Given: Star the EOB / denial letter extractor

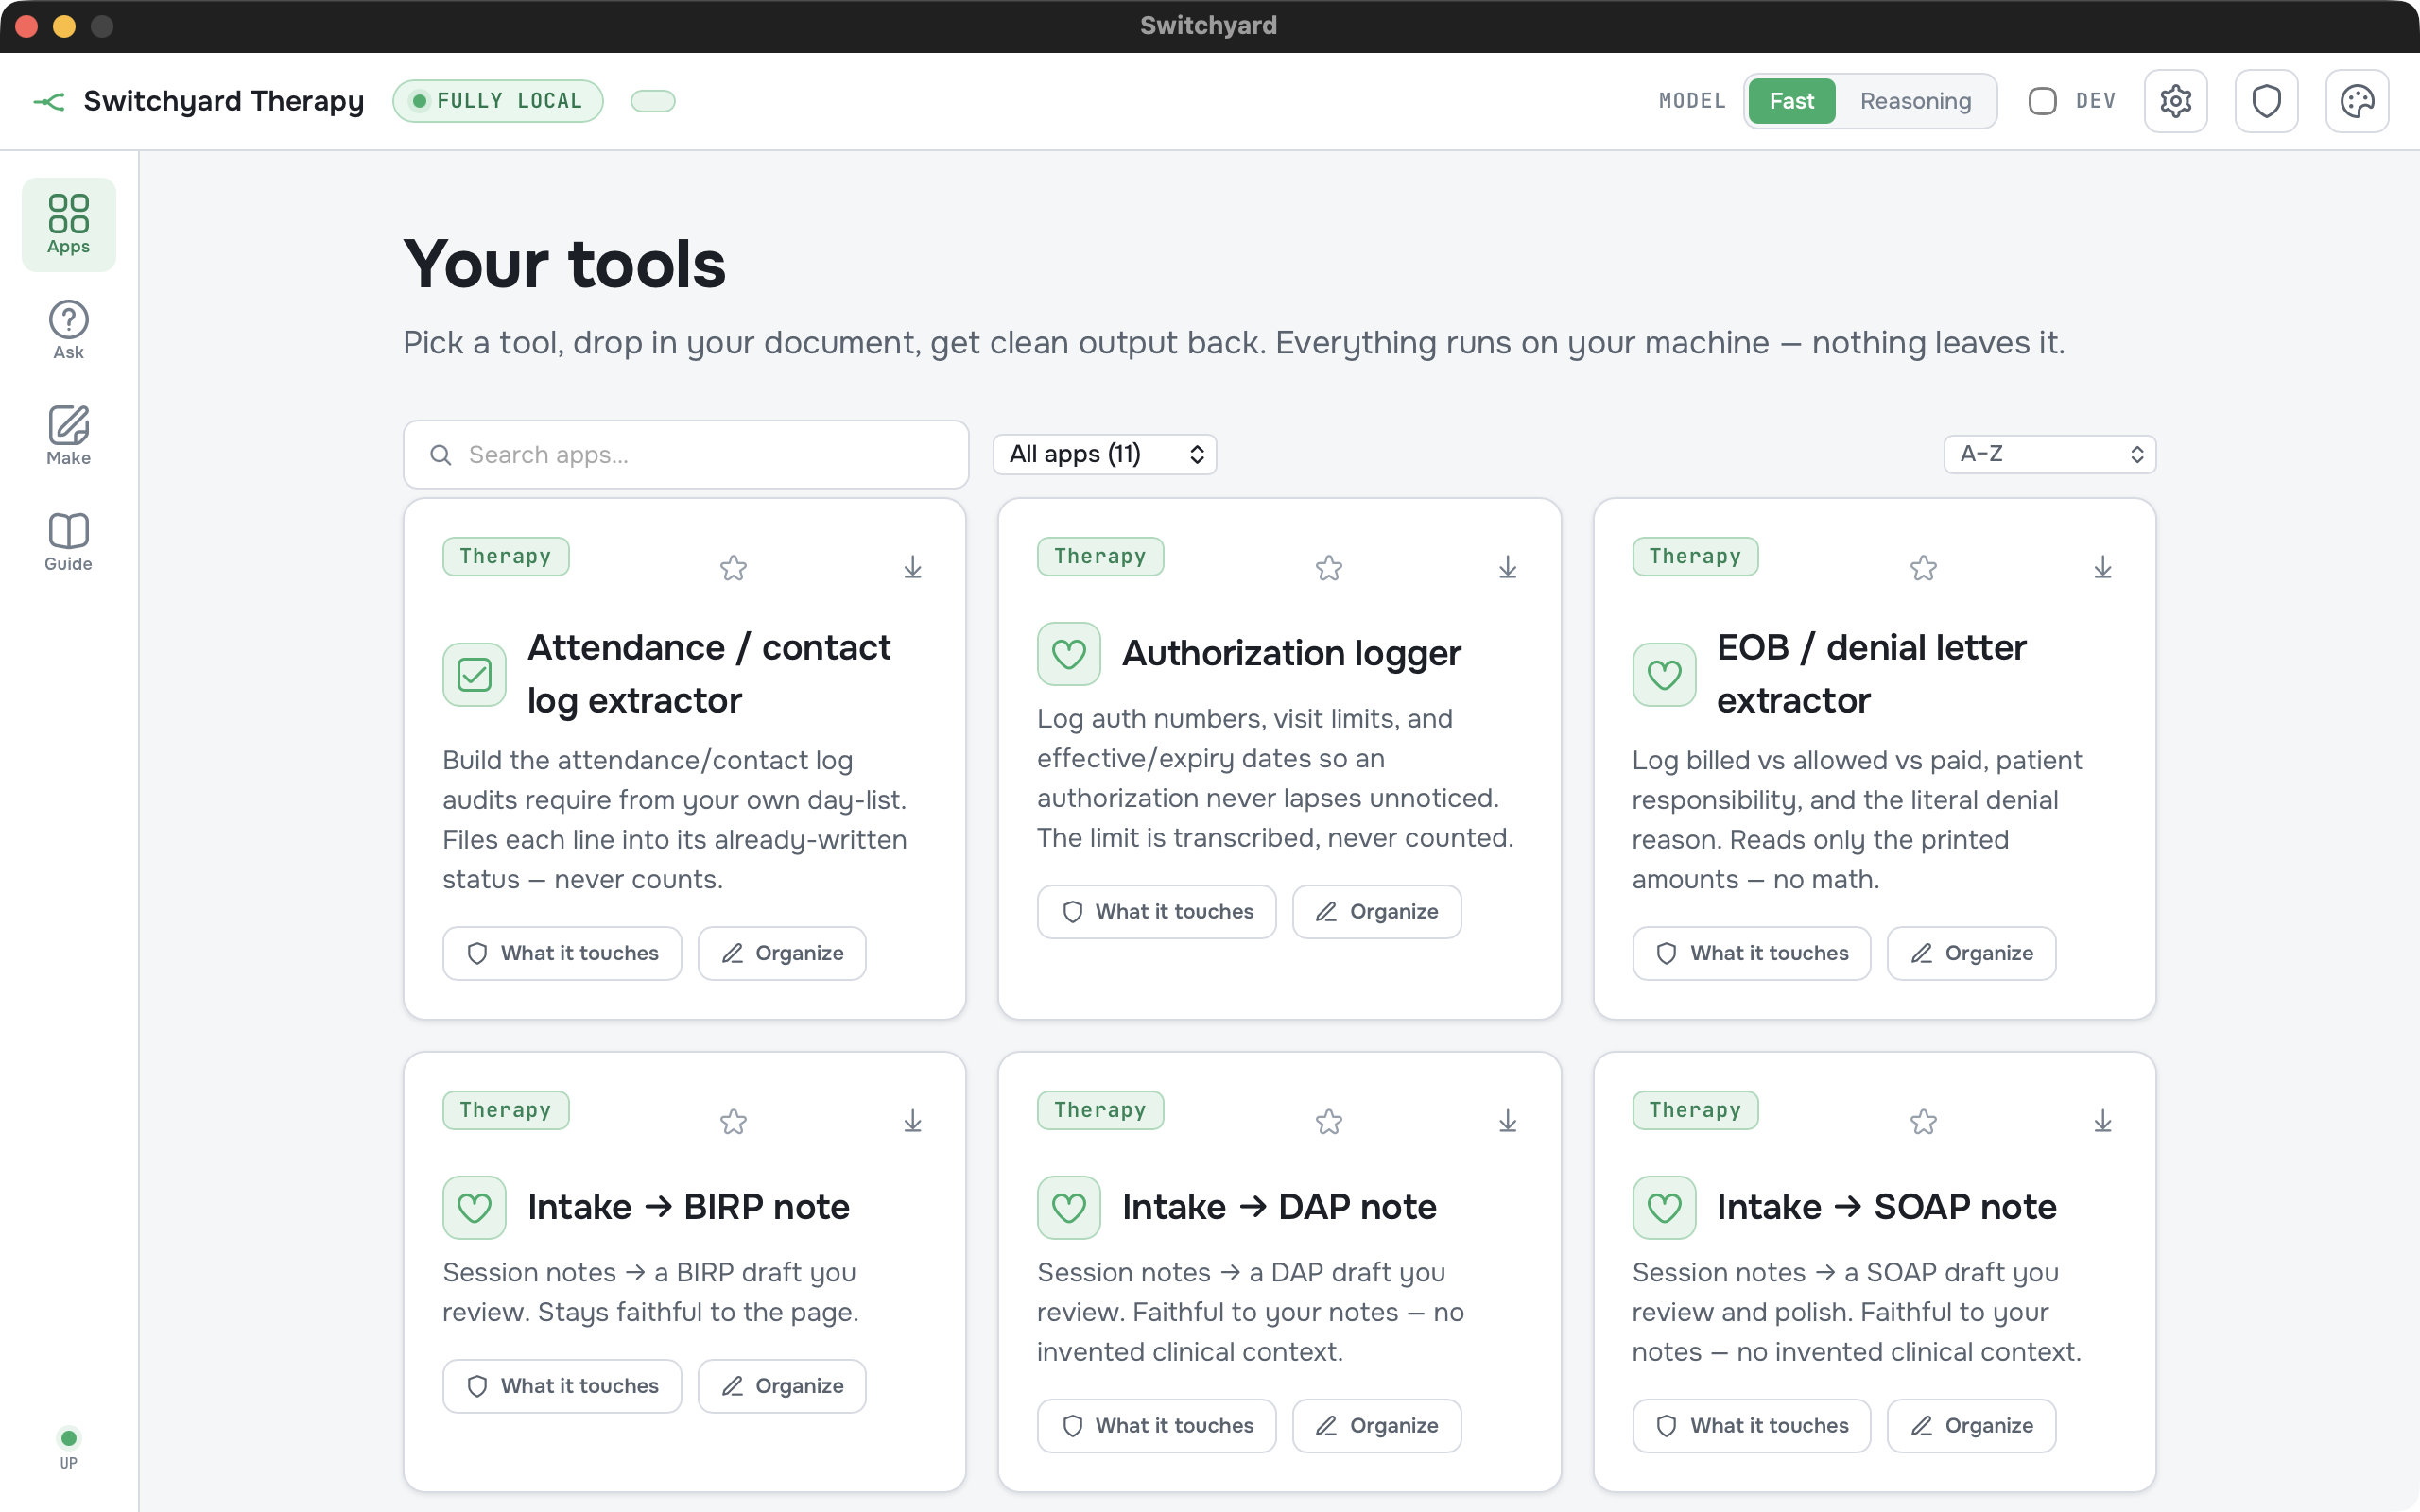Looking at the screenshot, I should pos(1923,568).
